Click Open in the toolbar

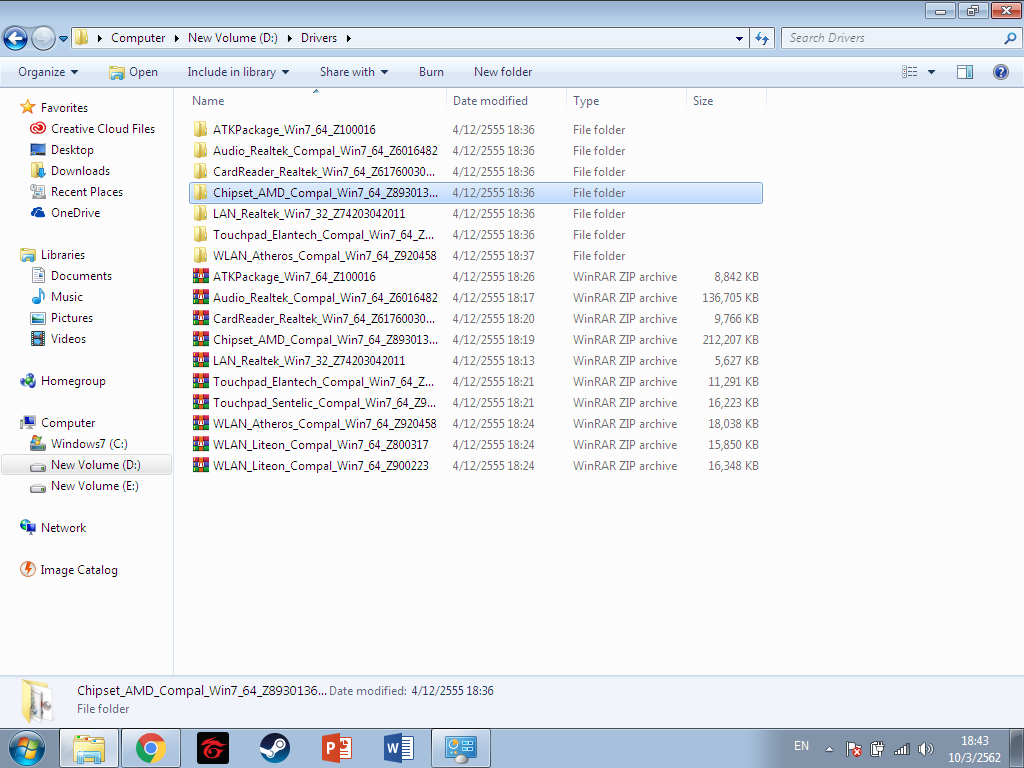pos(133,72)
